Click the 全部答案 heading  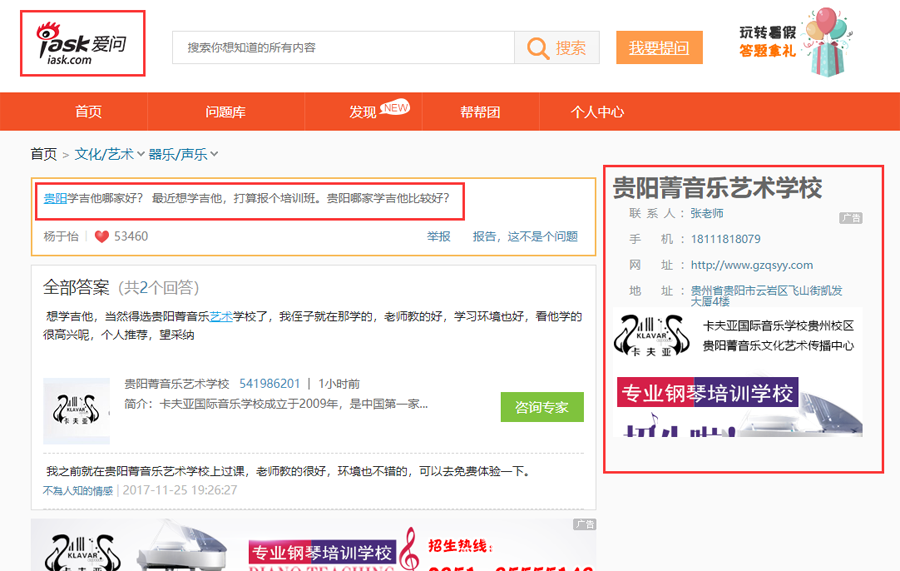point(76,288)
